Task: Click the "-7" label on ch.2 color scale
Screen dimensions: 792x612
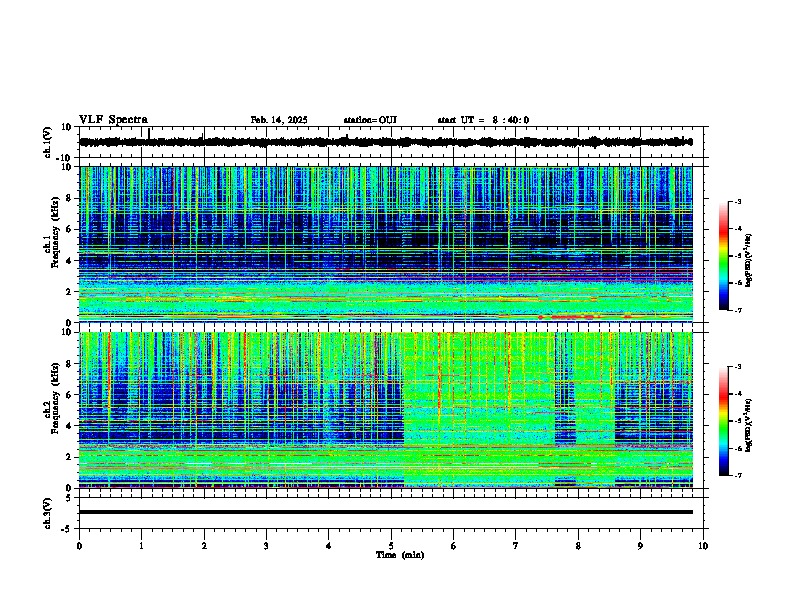Action: [738, 475]
